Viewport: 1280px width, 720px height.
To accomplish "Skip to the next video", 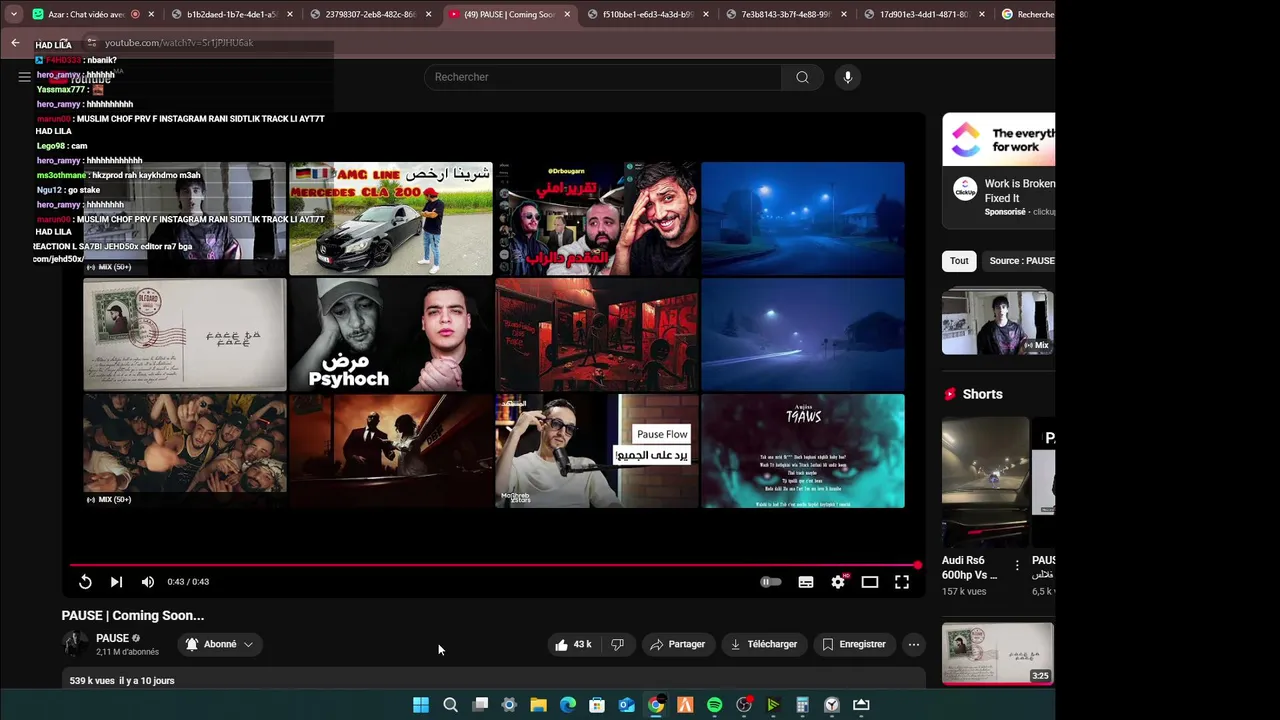I will click(116, 582).
